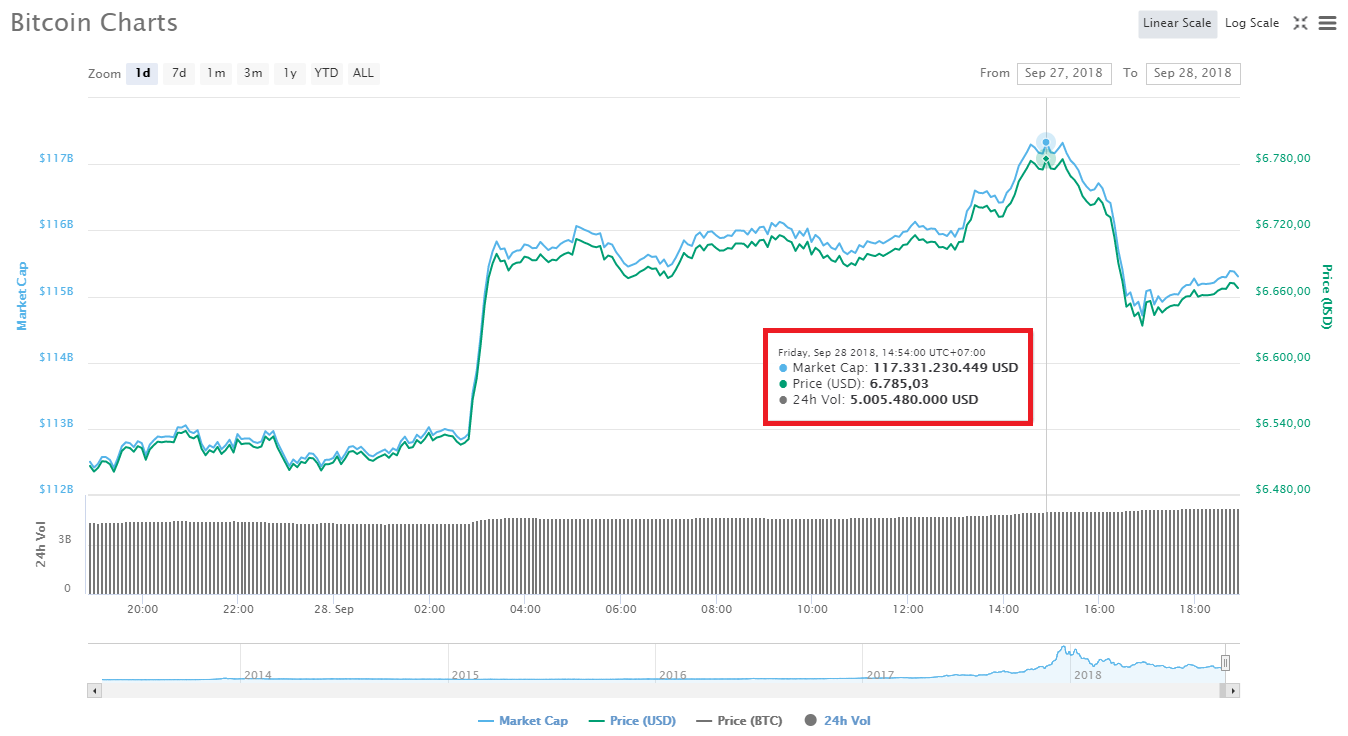Image resolution: width=1348 pixels, height=736 pixels.
Task: Click the $112B axis label
Action: pos(57,489)
